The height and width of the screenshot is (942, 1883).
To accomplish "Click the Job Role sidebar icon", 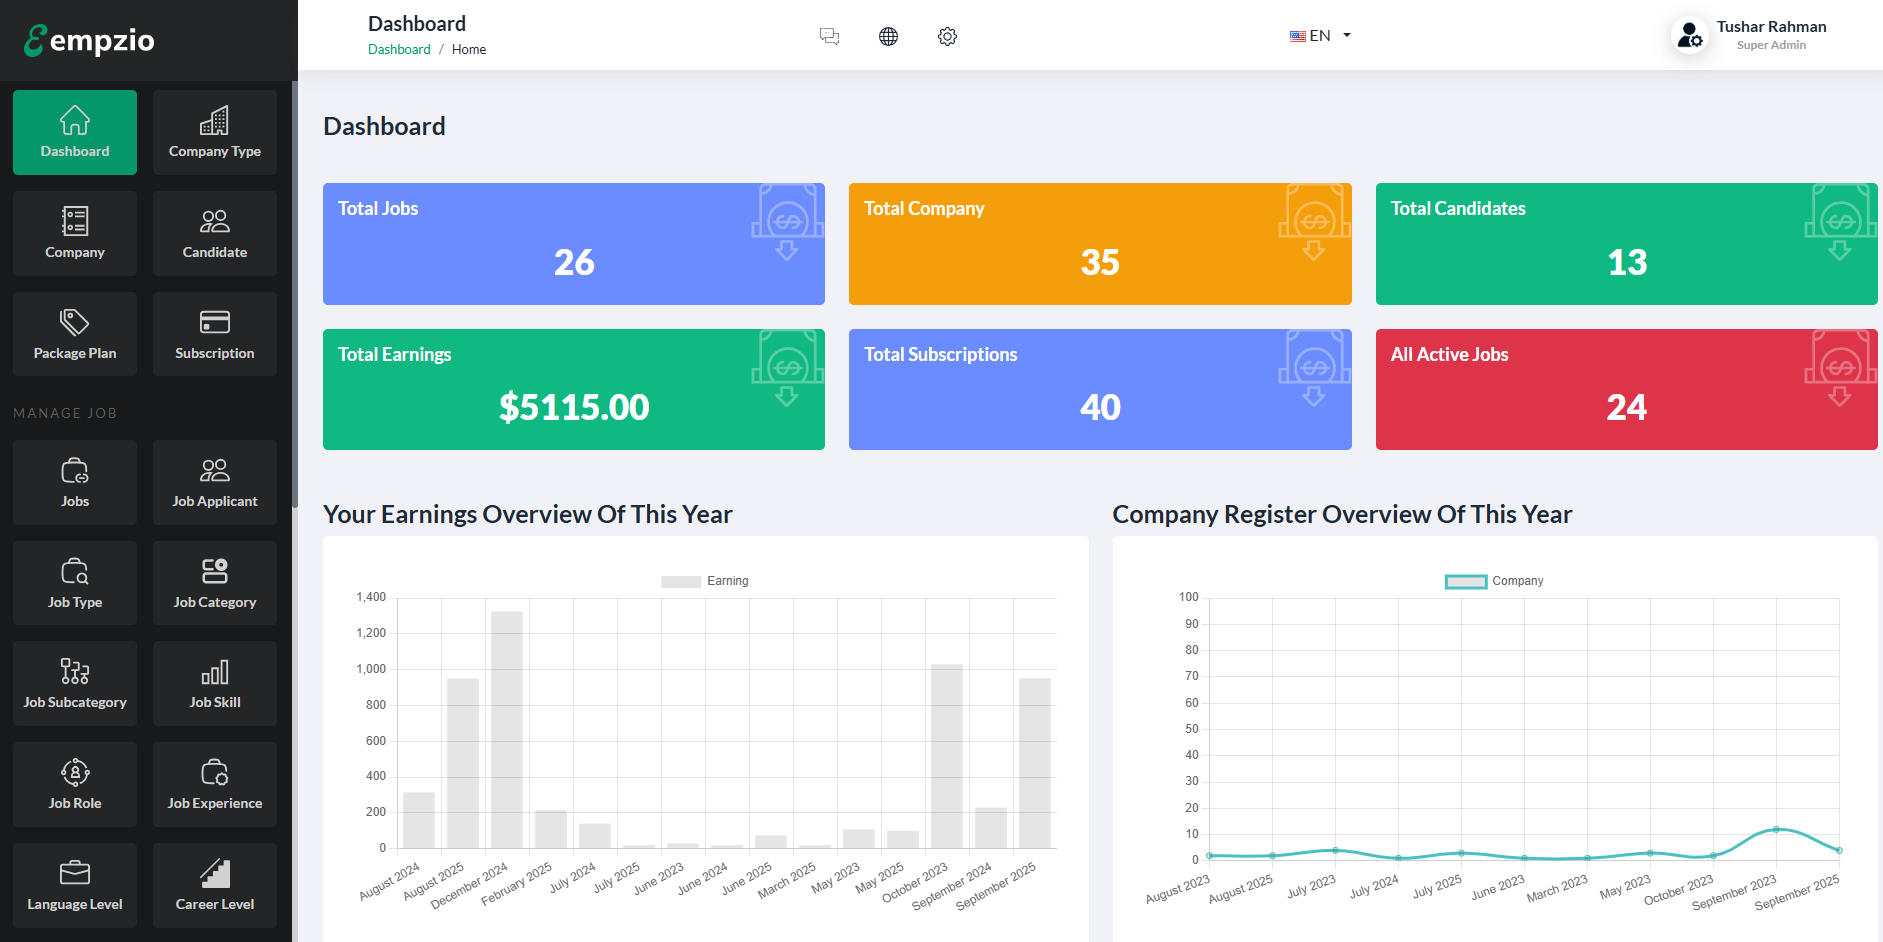I will [75, 784].
